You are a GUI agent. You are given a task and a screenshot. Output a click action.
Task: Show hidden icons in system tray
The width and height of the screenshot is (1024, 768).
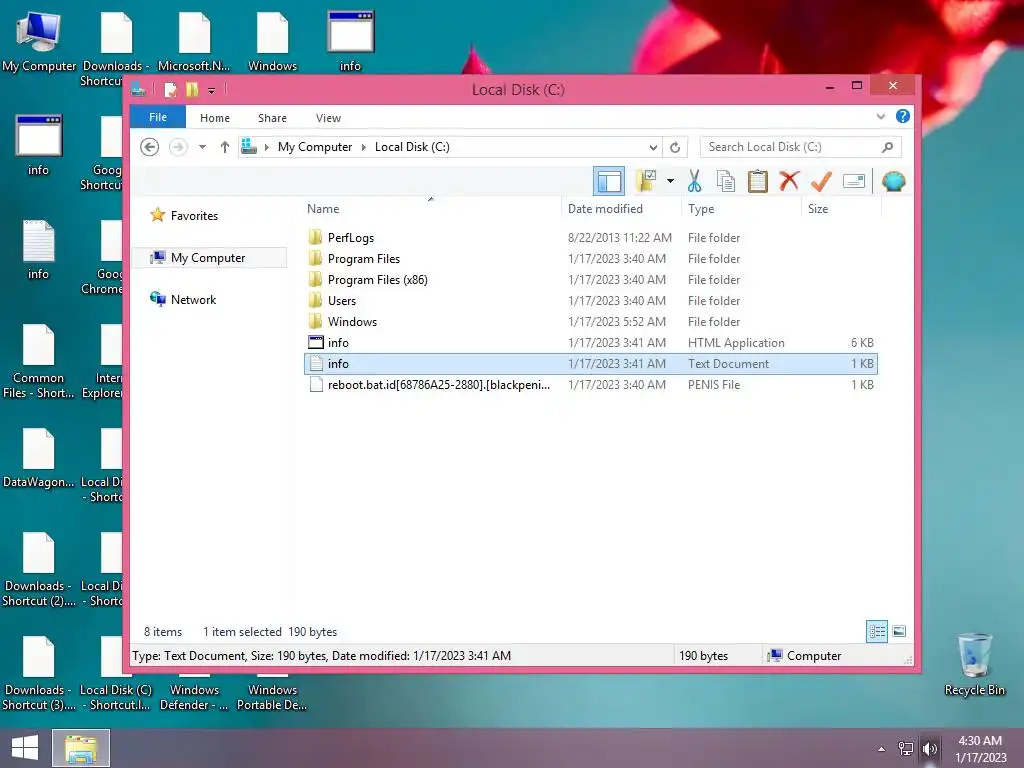coord(881,749)
